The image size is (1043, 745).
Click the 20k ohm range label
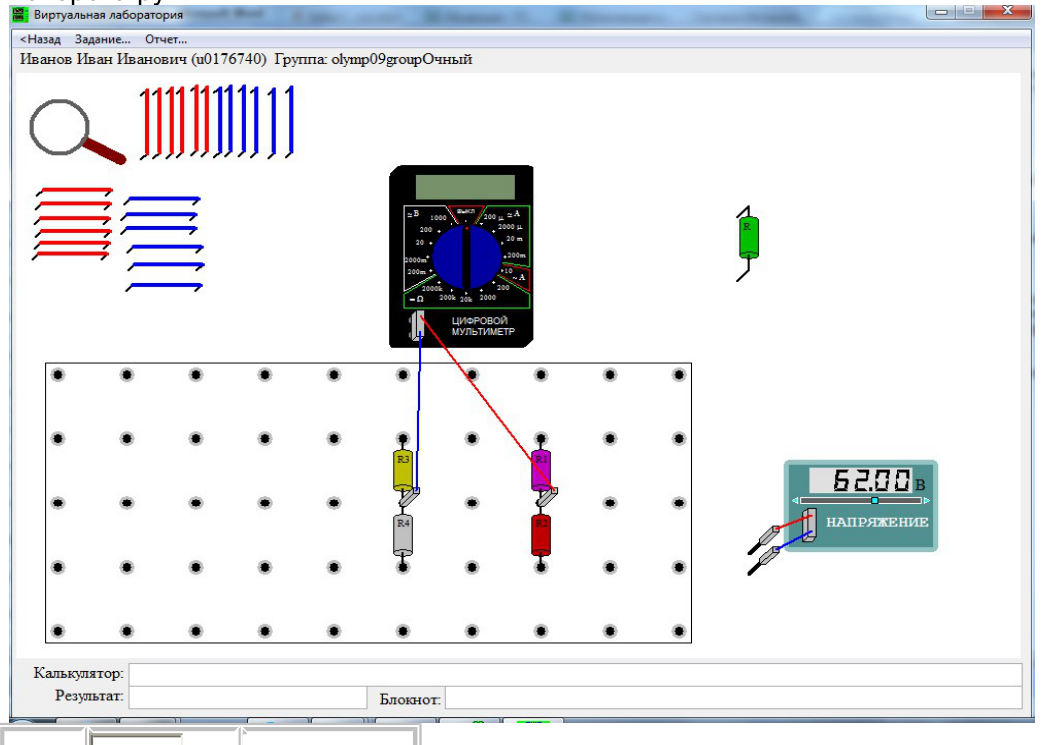[466, 299]
